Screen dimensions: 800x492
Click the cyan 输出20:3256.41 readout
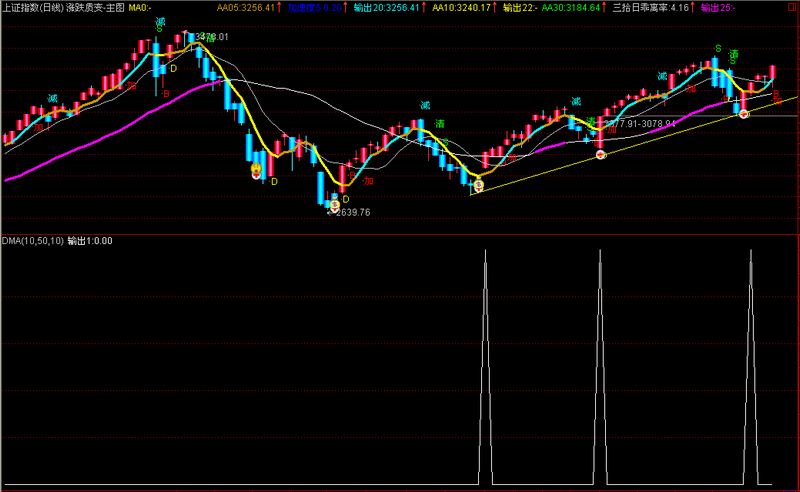pyautogui.click(x=386, y=8)
